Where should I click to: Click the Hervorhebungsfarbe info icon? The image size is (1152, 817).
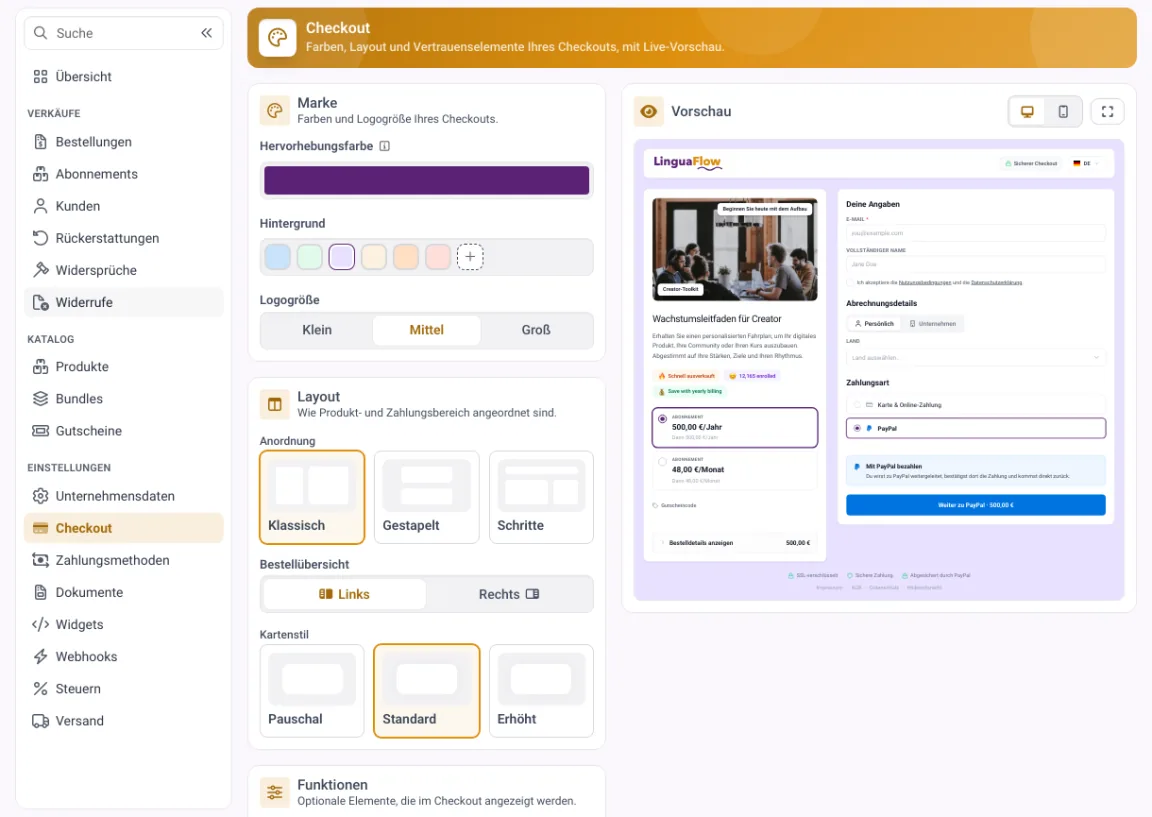(384, 146)
